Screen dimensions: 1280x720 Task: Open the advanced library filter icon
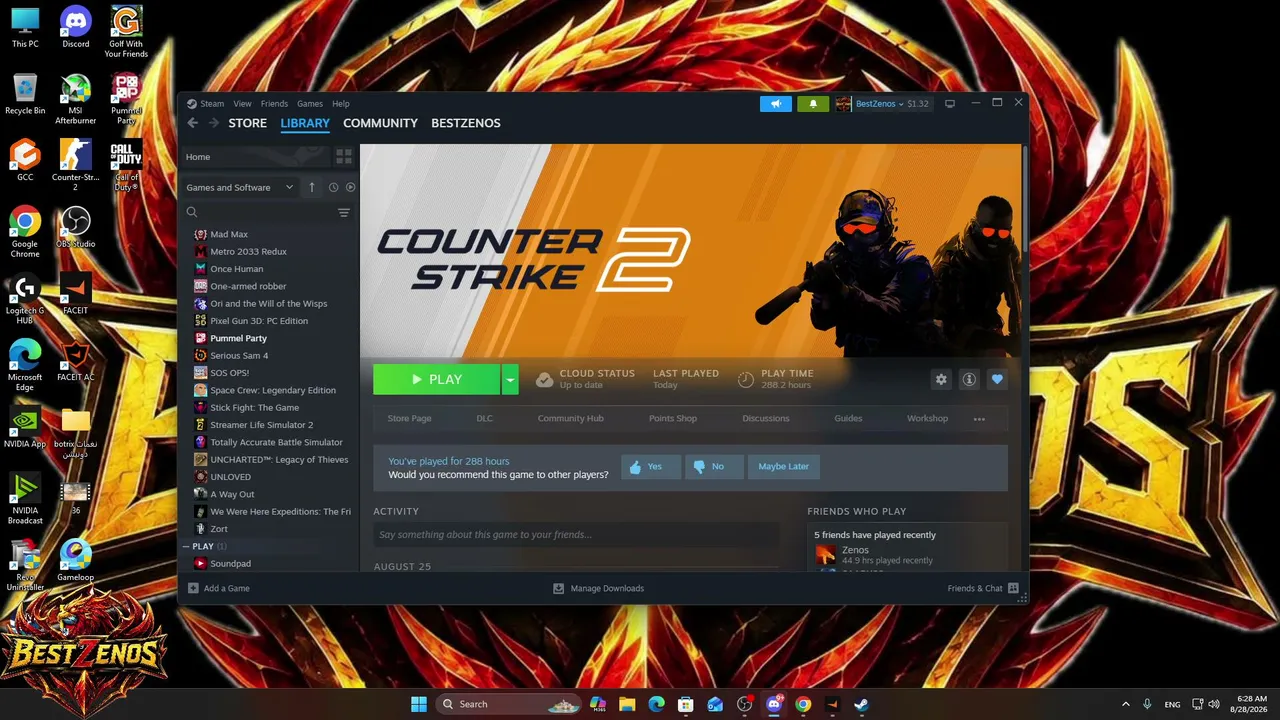(x=344, y=212)
